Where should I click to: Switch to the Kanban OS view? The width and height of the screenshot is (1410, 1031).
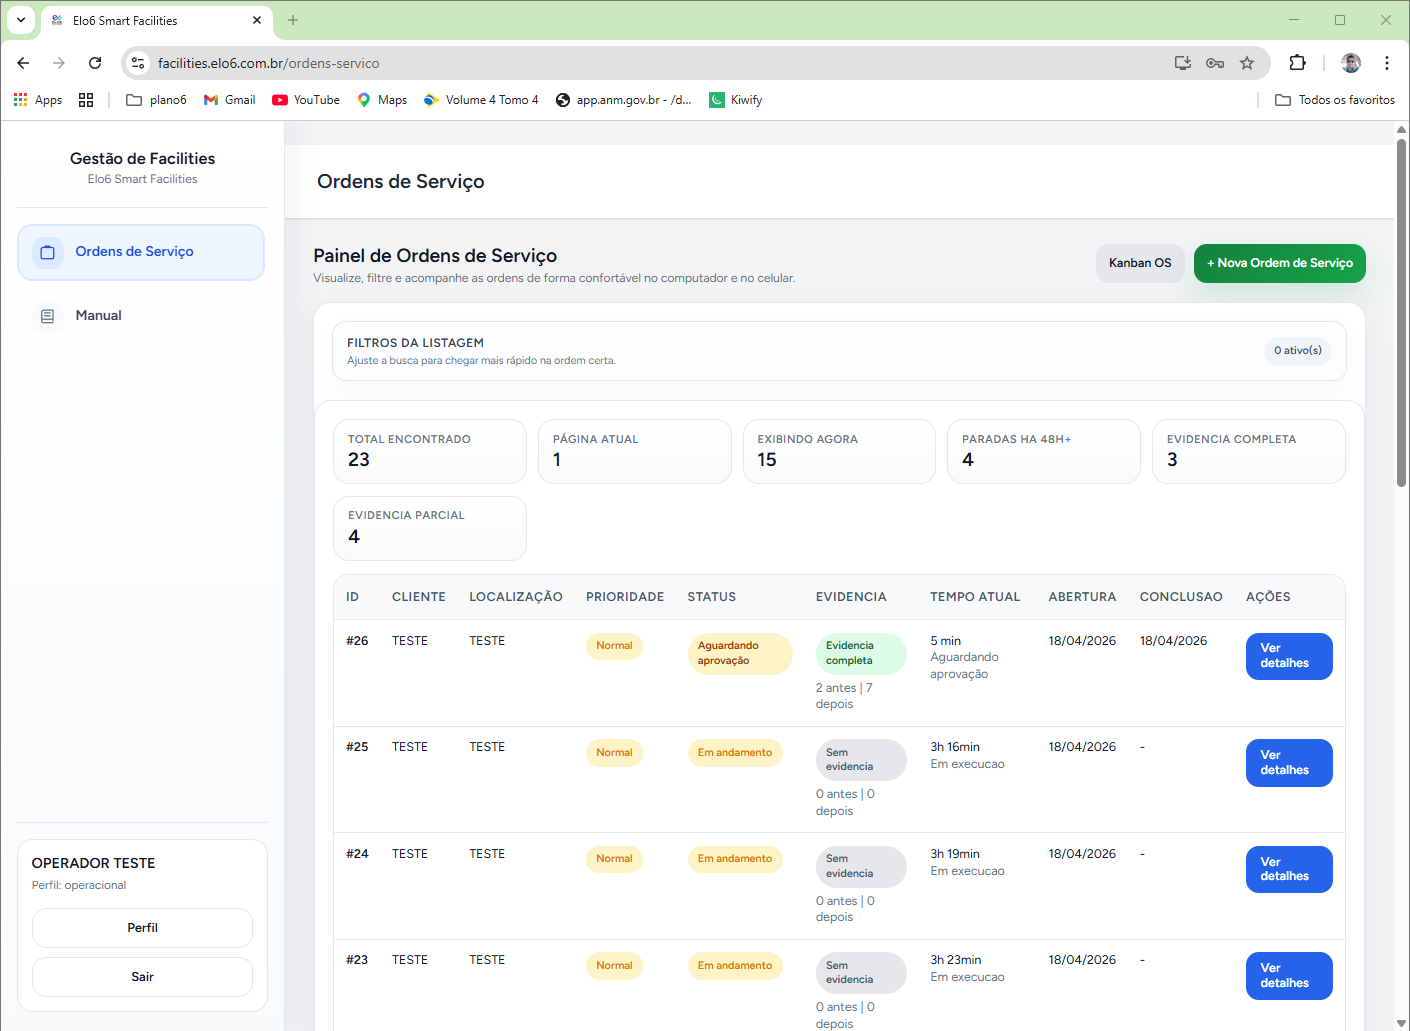(x=1140, y=263)
